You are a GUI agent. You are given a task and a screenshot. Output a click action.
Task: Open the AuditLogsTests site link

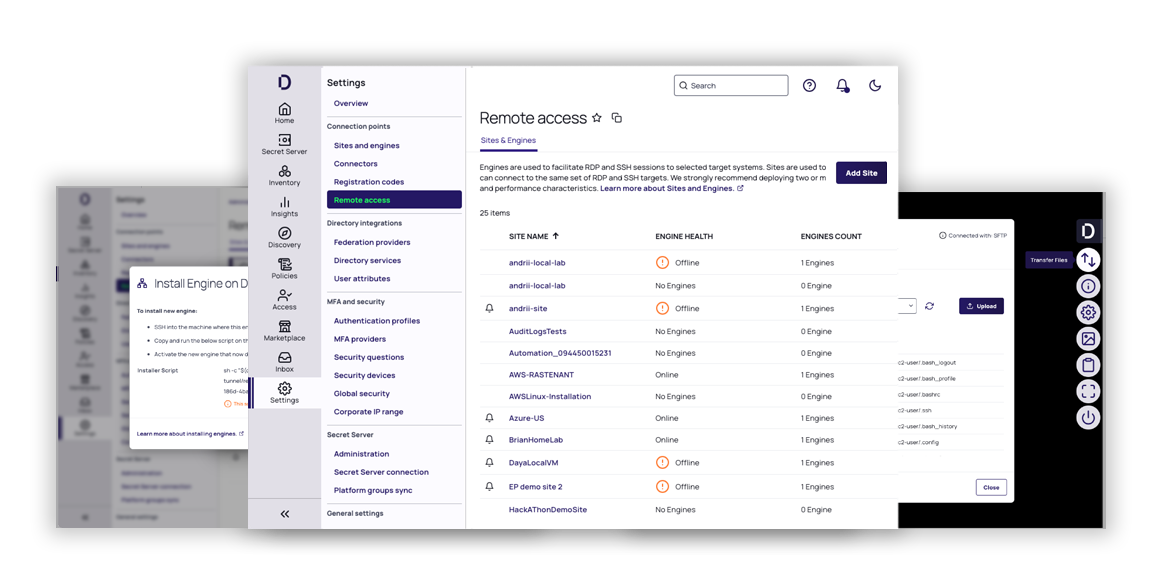click(537, 331)
